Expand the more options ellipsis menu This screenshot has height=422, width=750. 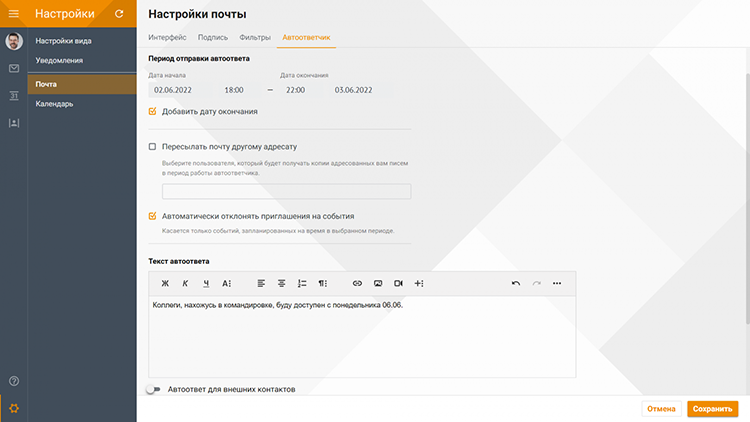pos(557,283)
